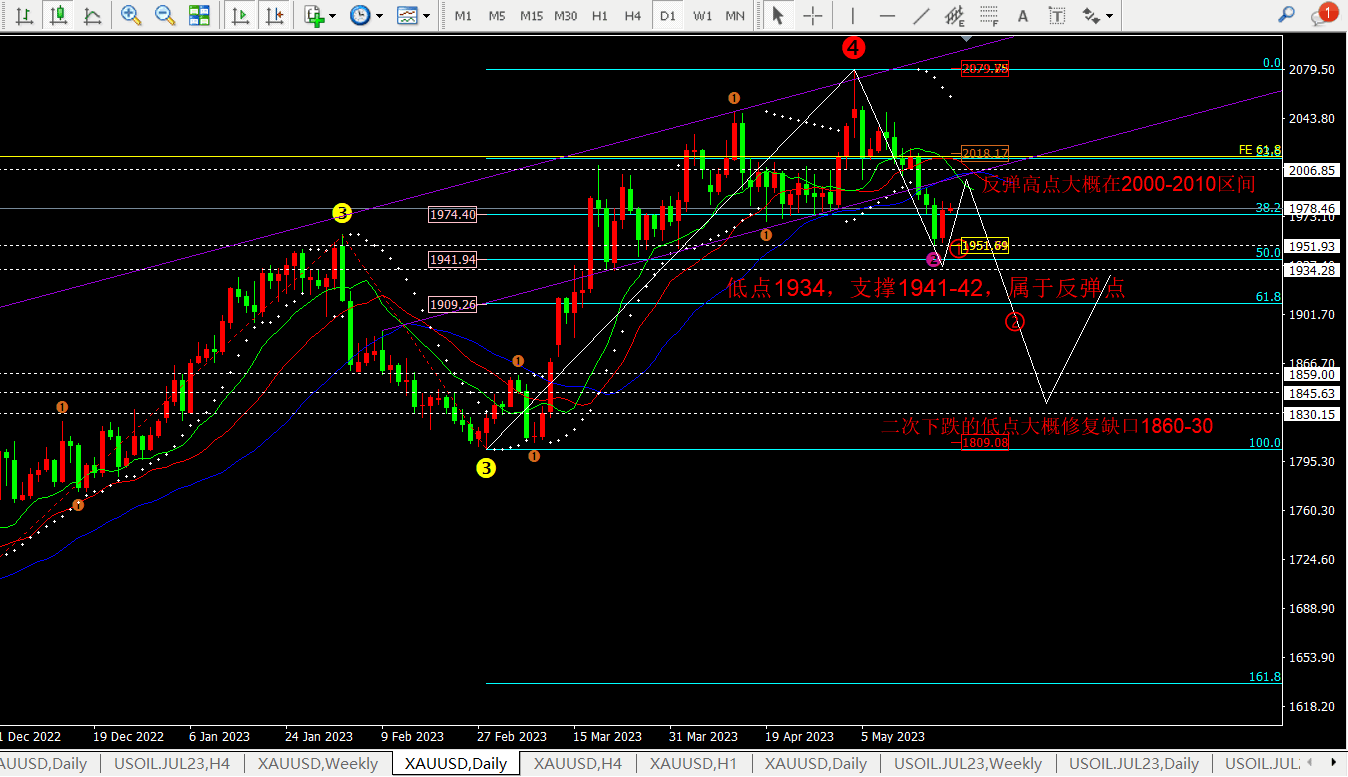
Task: Open the XAUUSD,H4 chart tab
Action: (578, 764)
